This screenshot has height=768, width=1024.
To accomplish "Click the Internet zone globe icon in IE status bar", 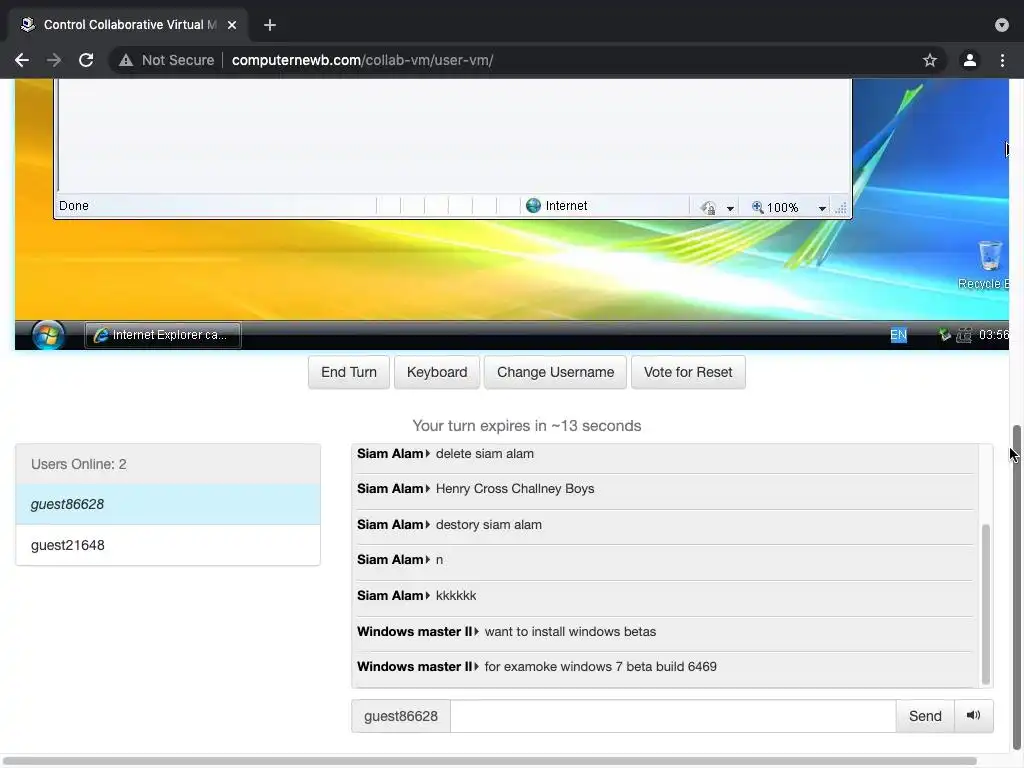I will pyautogui.click(x=534, y=206).
